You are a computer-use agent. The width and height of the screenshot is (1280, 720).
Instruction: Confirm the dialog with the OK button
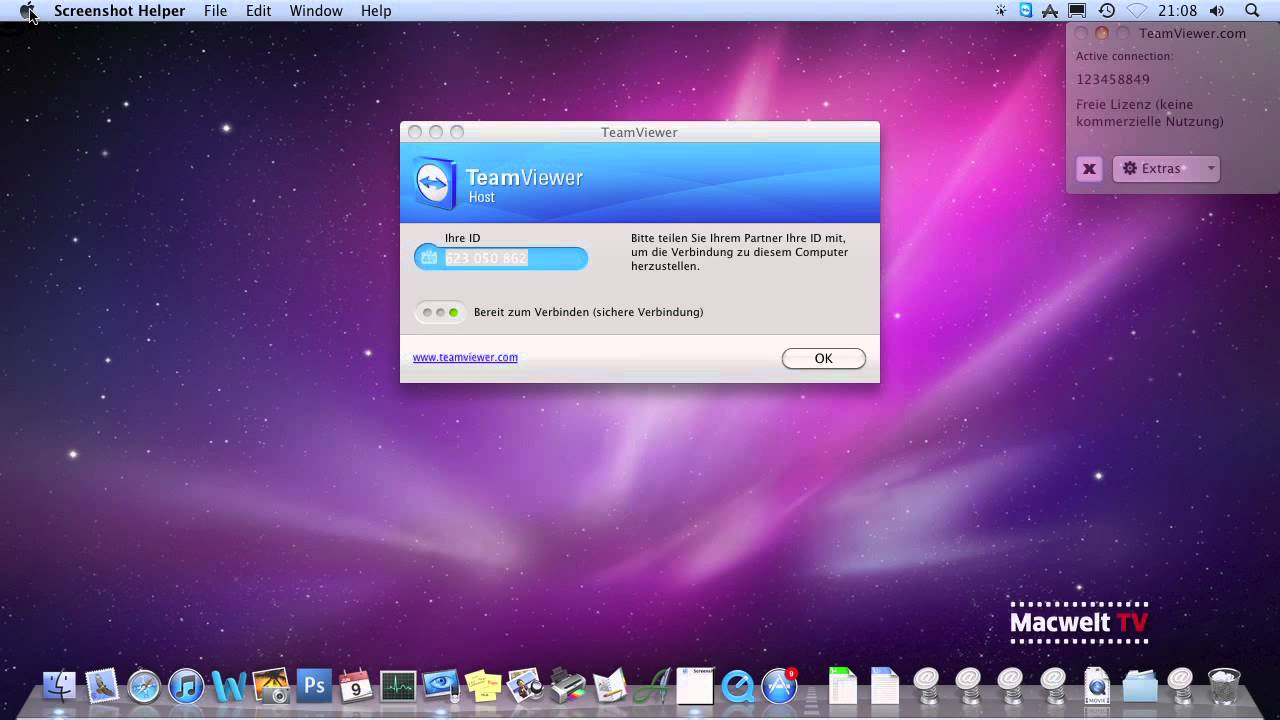[x=823, y=358]
